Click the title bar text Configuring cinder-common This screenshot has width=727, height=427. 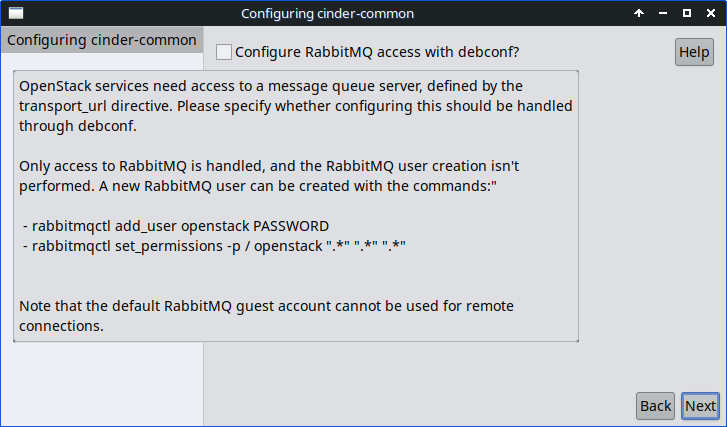pyautogui.click(x=327, y=13)
